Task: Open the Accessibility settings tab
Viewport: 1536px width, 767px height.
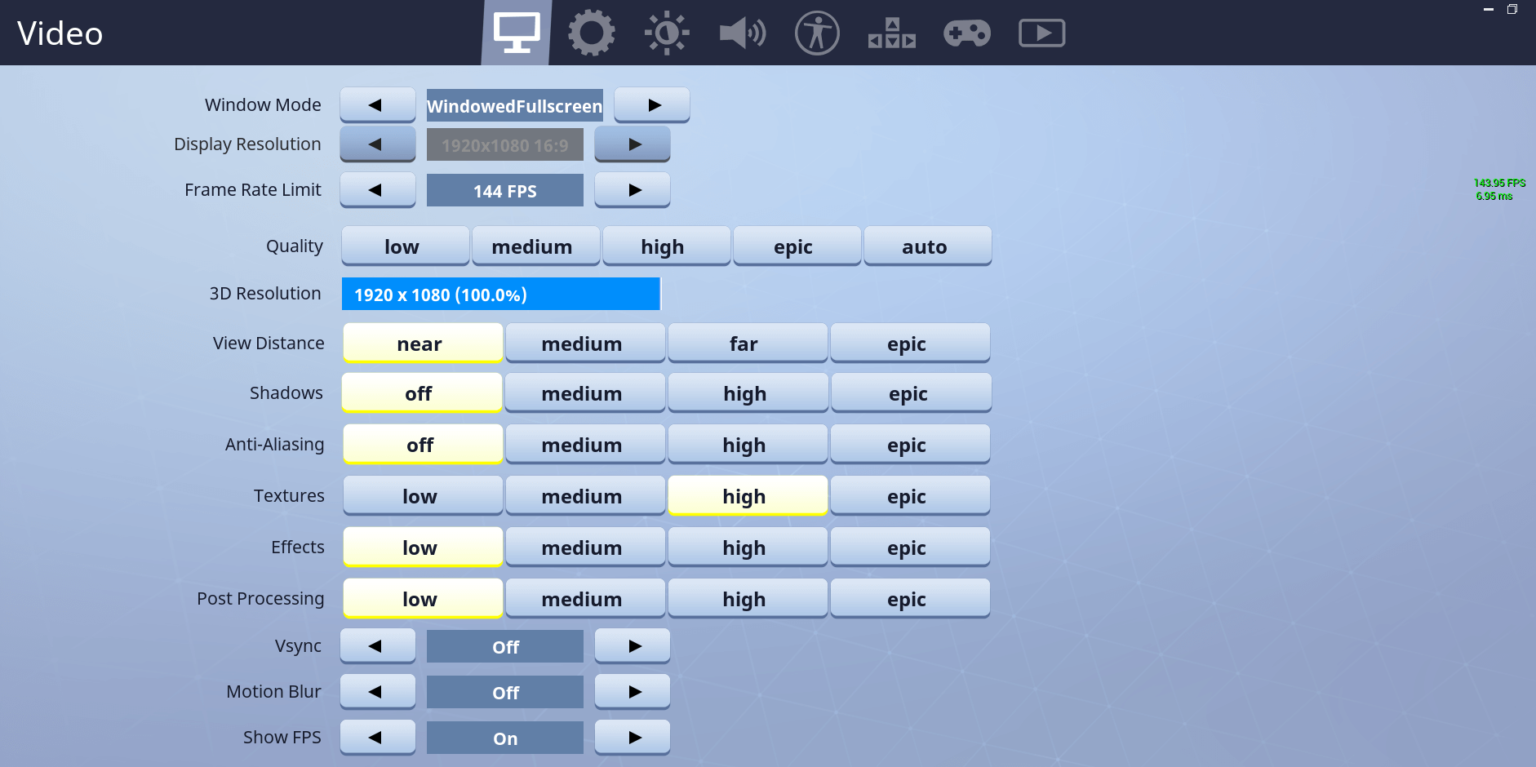Action: click(817, 33)
